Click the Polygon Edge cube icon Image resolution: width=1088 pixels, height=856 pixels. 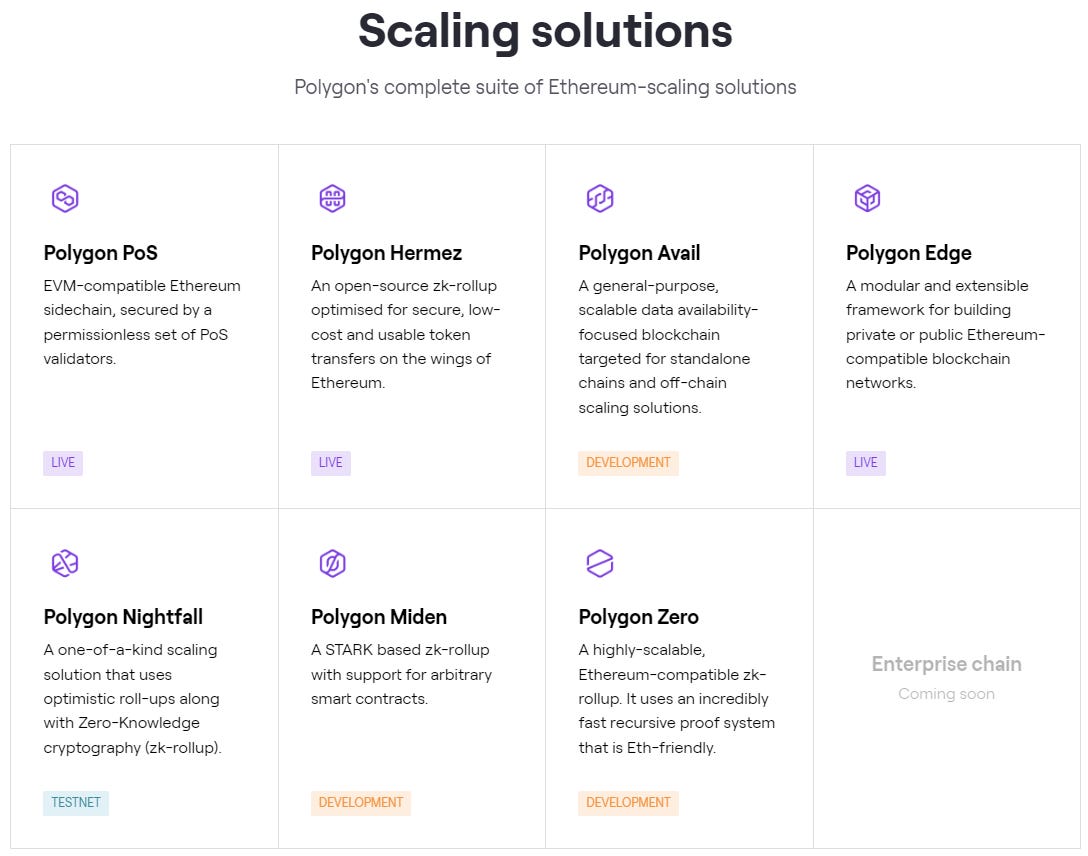[867, 198]
